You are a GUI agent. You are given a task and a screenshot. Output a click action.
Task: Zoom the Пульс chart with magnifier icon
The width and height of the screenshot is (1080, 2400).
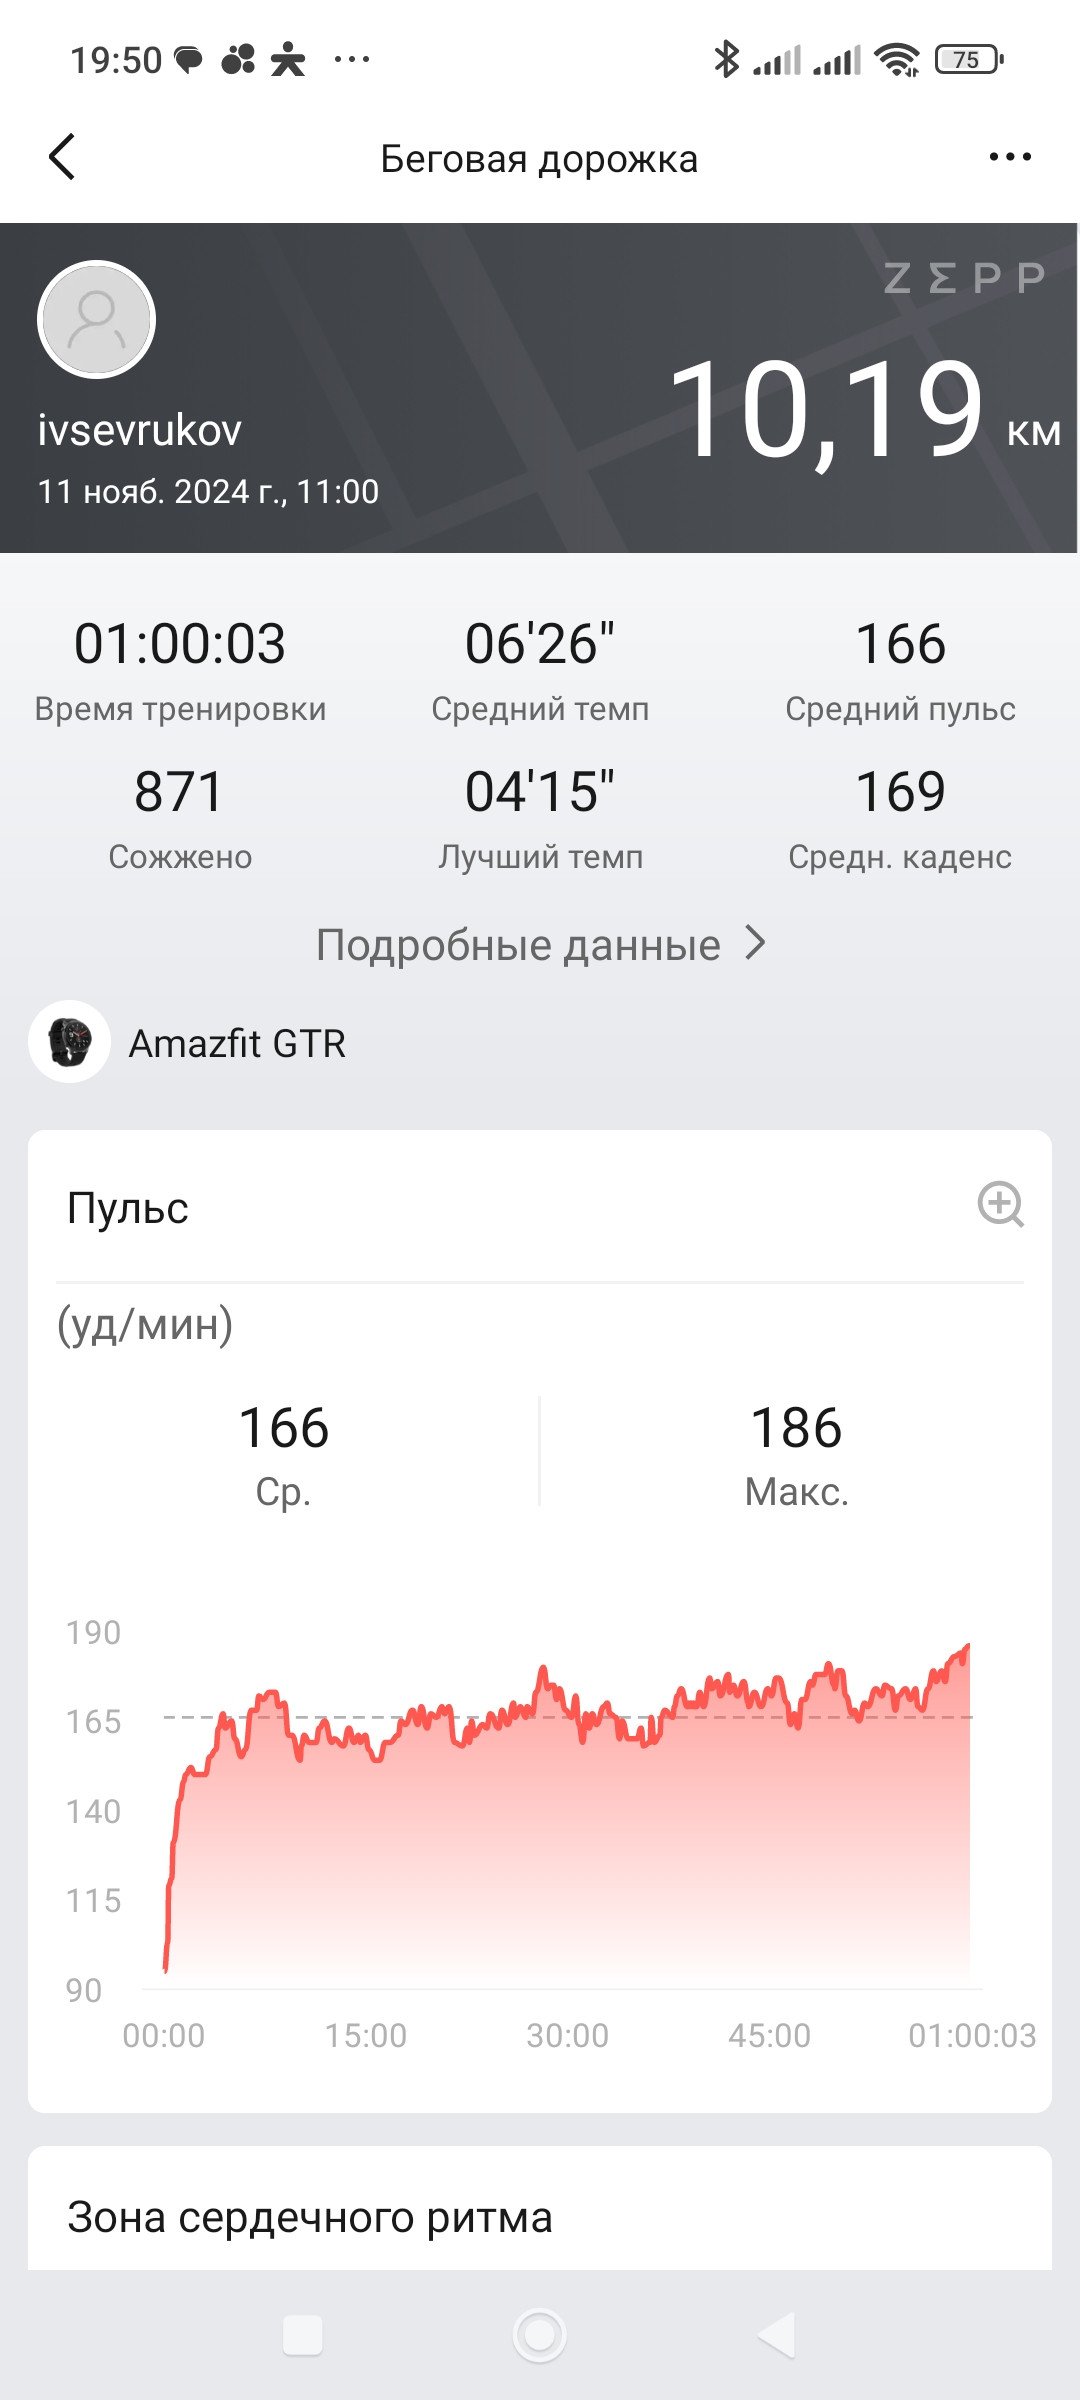pos(1000,1204)
